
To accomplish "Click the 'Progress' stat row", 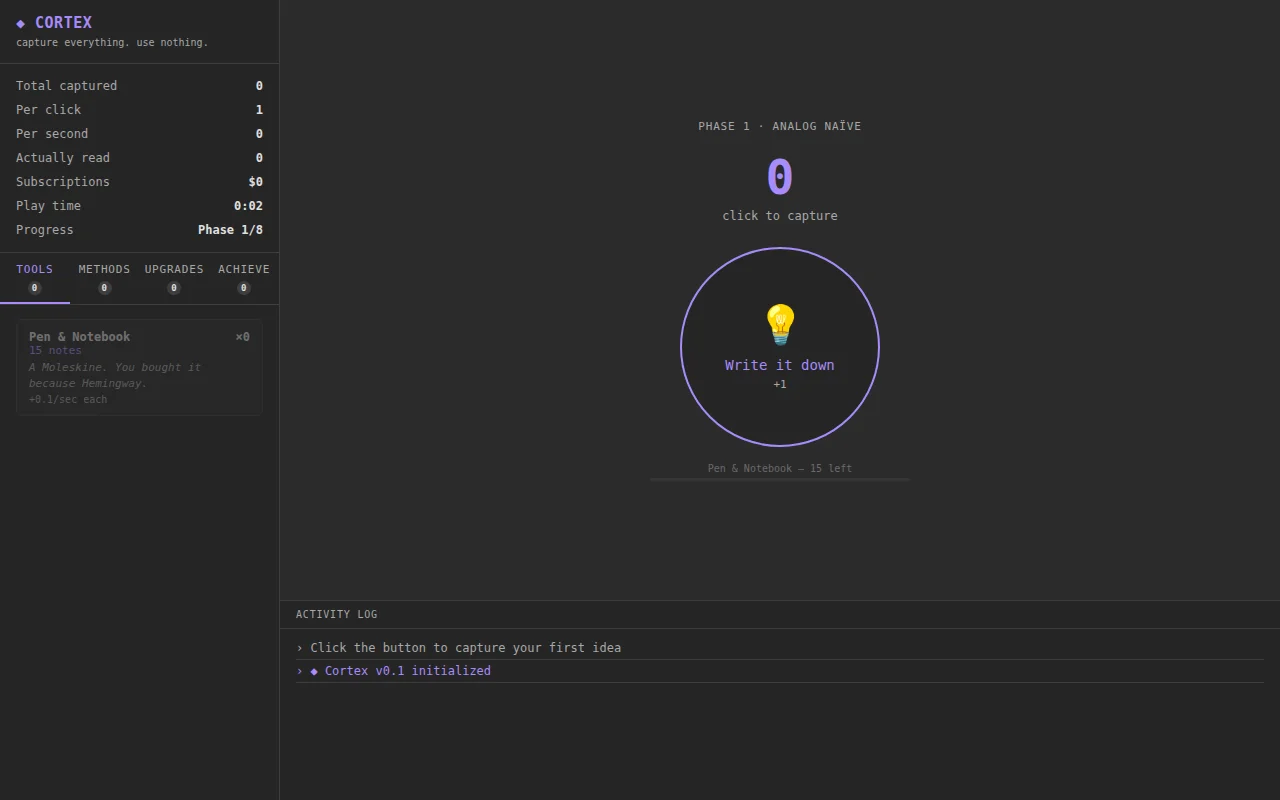I will [139, 230].
